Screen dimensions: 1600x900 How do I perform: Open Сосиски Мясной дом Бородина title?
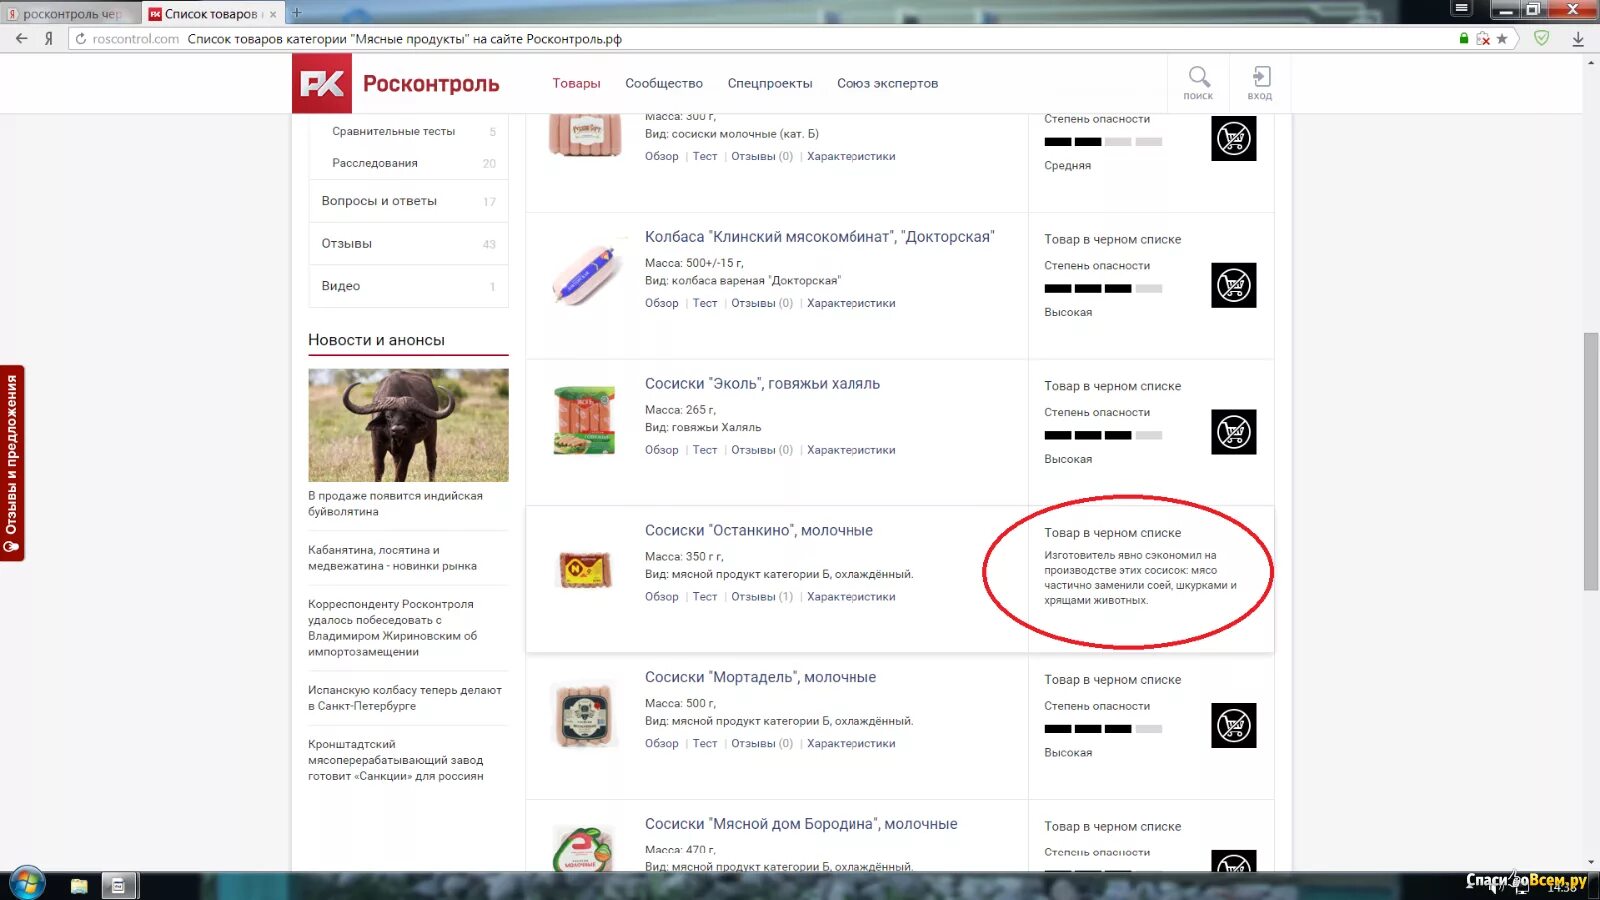click(801, 824)
